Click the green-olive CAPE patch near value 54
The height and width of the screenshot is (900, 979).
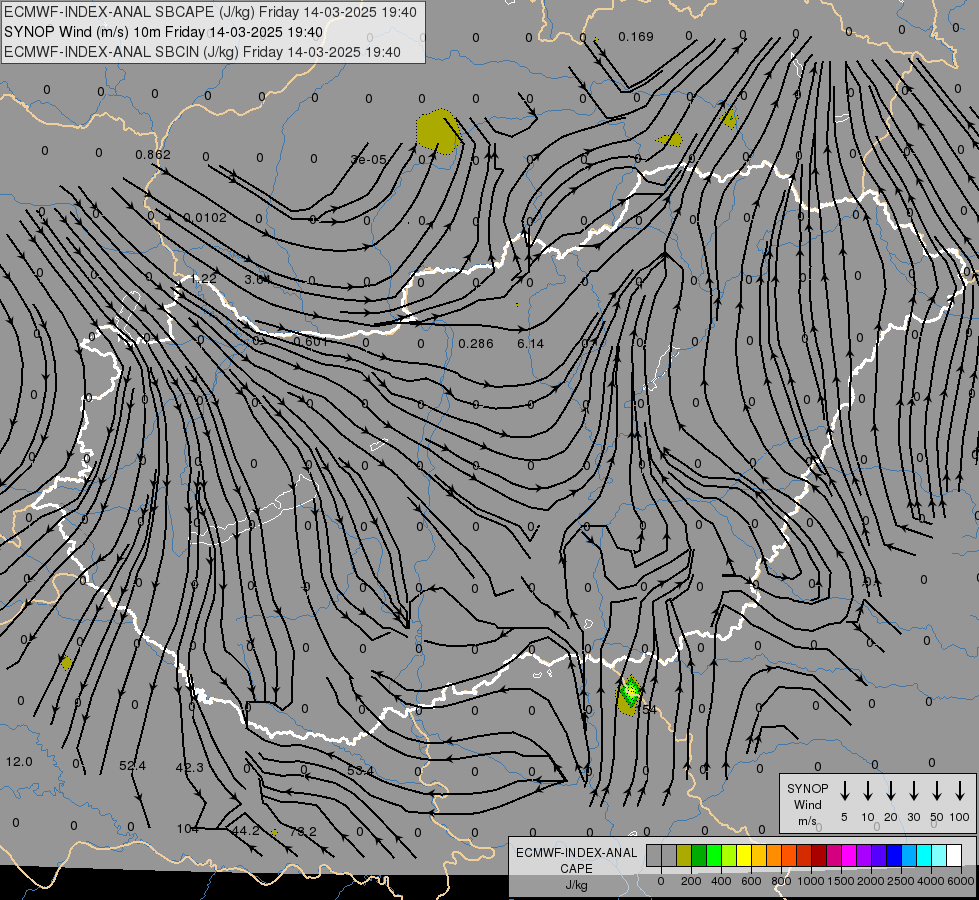(629, 695)
